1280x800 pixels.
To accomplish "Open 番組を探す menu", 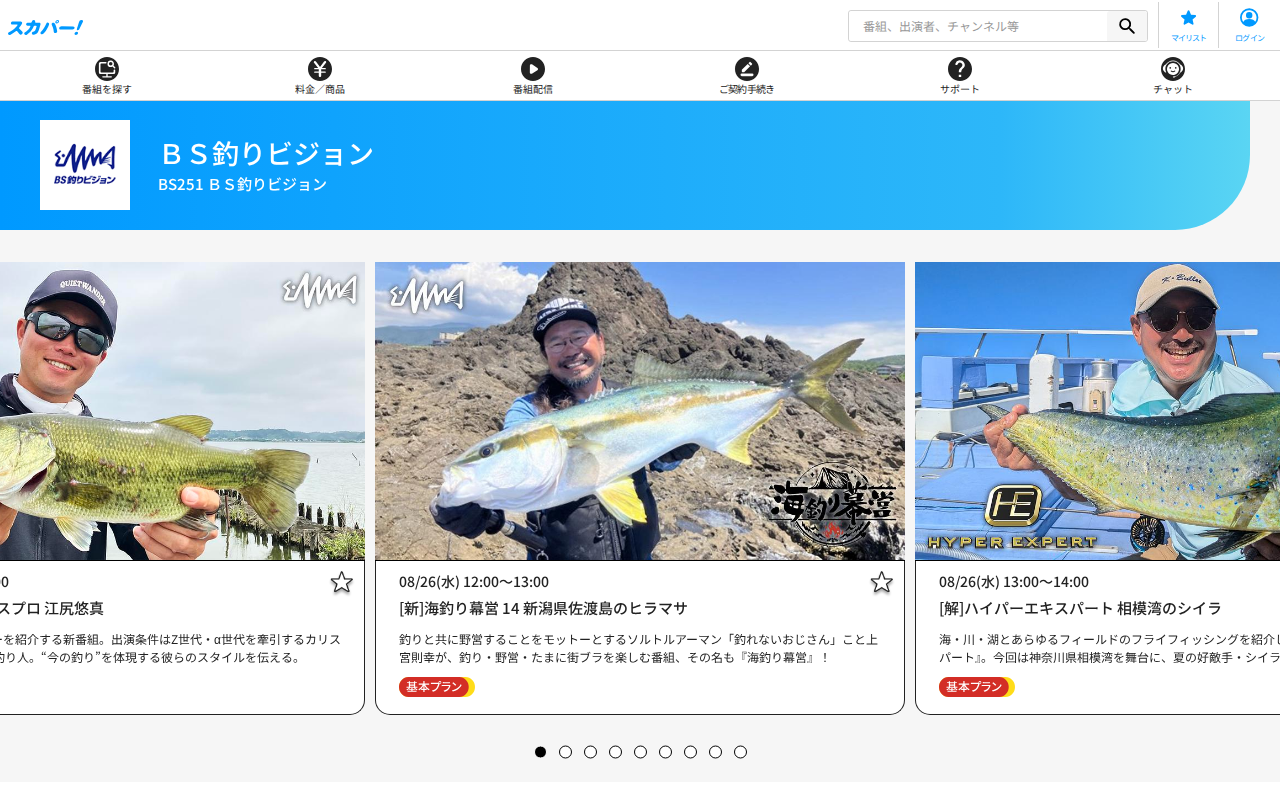I will tap(107, 76).
